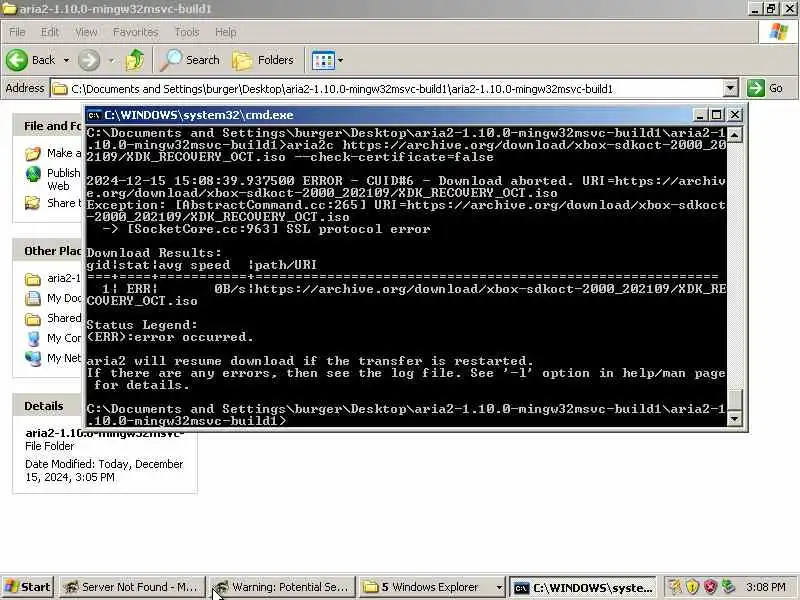The image size is (800, 600).
Task: Expand Windows Explorer taskbar group arrow
Action: (x=499, y=587)
